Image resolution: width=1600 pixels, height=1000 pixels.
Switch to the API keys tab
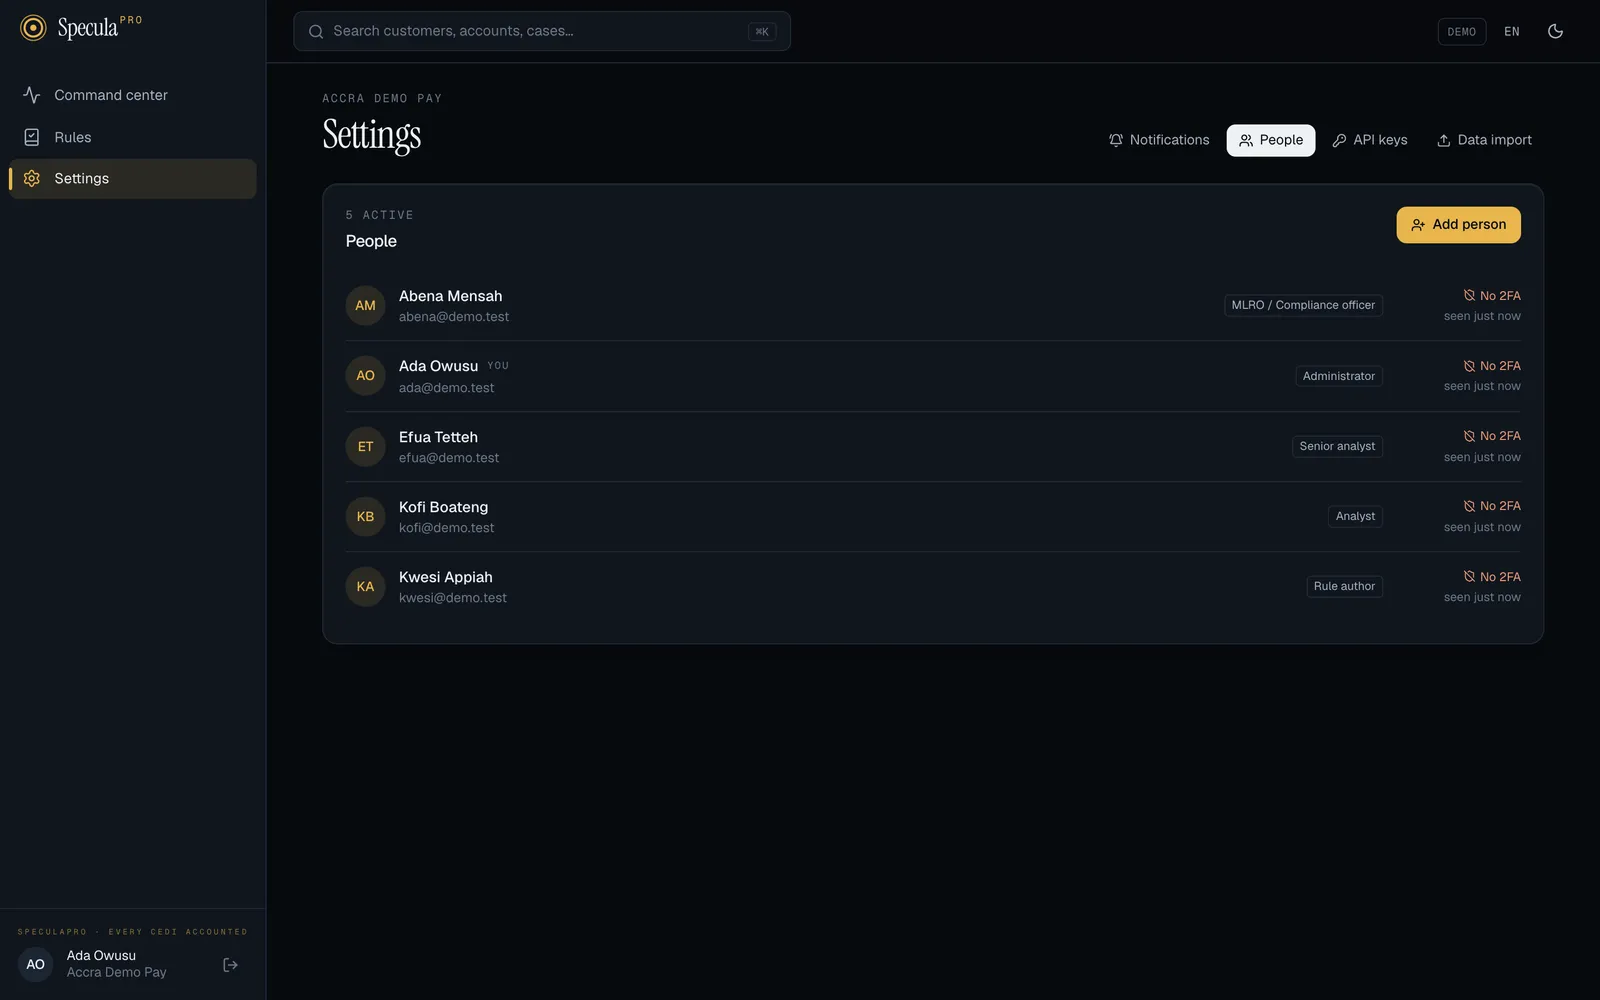pyautogui.click(x=1370, y=140)
